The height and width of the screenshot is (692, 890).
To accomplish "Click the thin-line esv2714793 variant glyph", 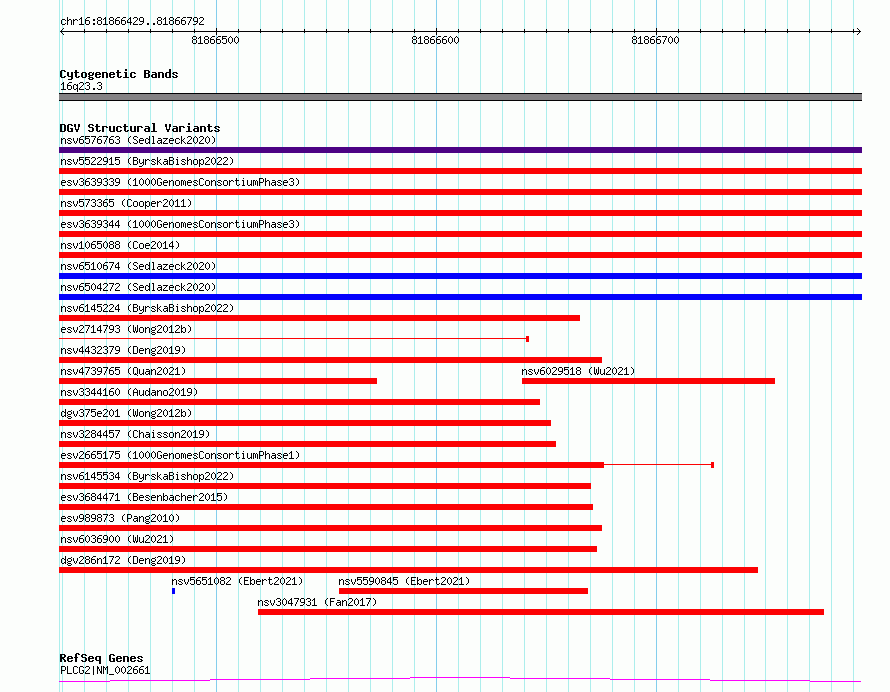I will [x=294, y=339].
